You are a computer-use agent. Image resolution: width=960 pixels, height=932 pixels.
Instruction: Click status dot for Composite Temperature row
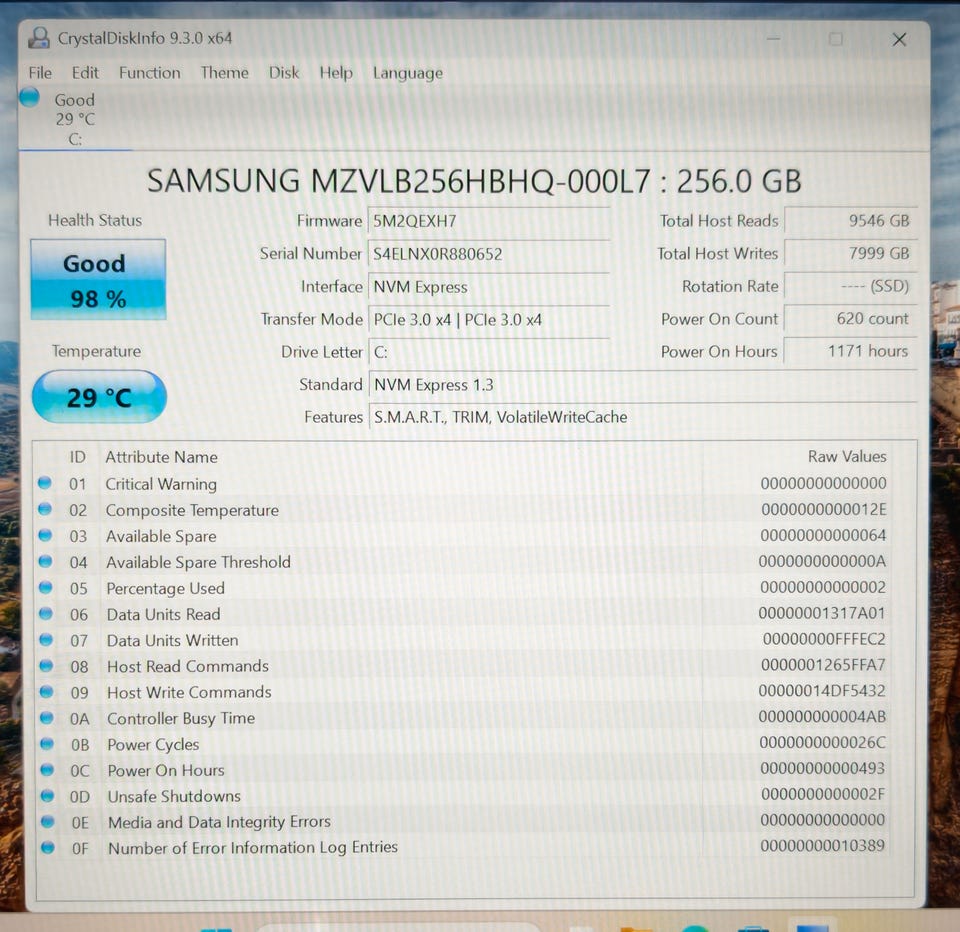tap(45, 509)
